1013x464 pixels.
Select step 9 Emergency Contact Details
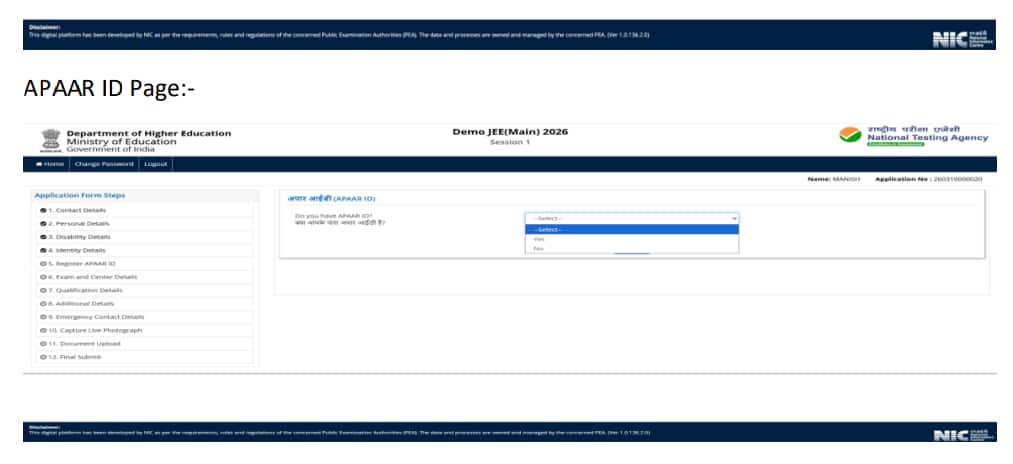click(x=95, y=316)
